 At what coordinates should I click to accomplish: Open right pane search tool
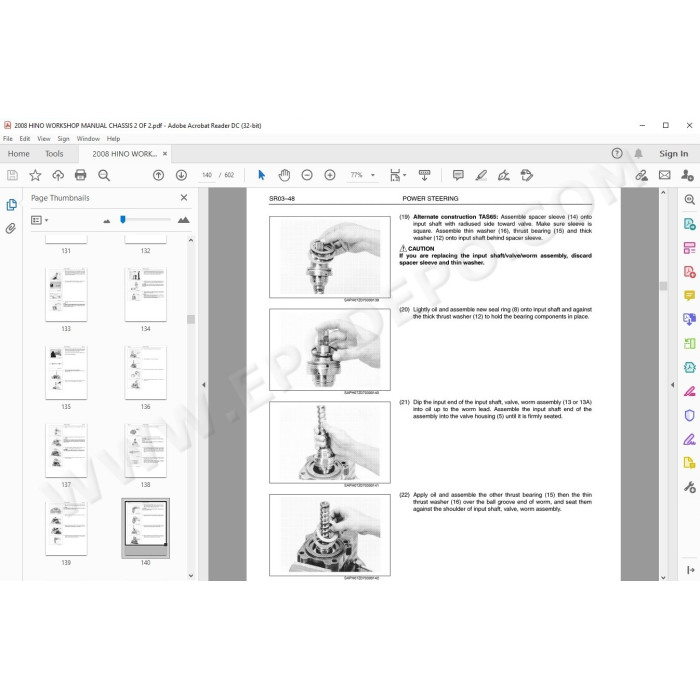(x=690, y=200)
